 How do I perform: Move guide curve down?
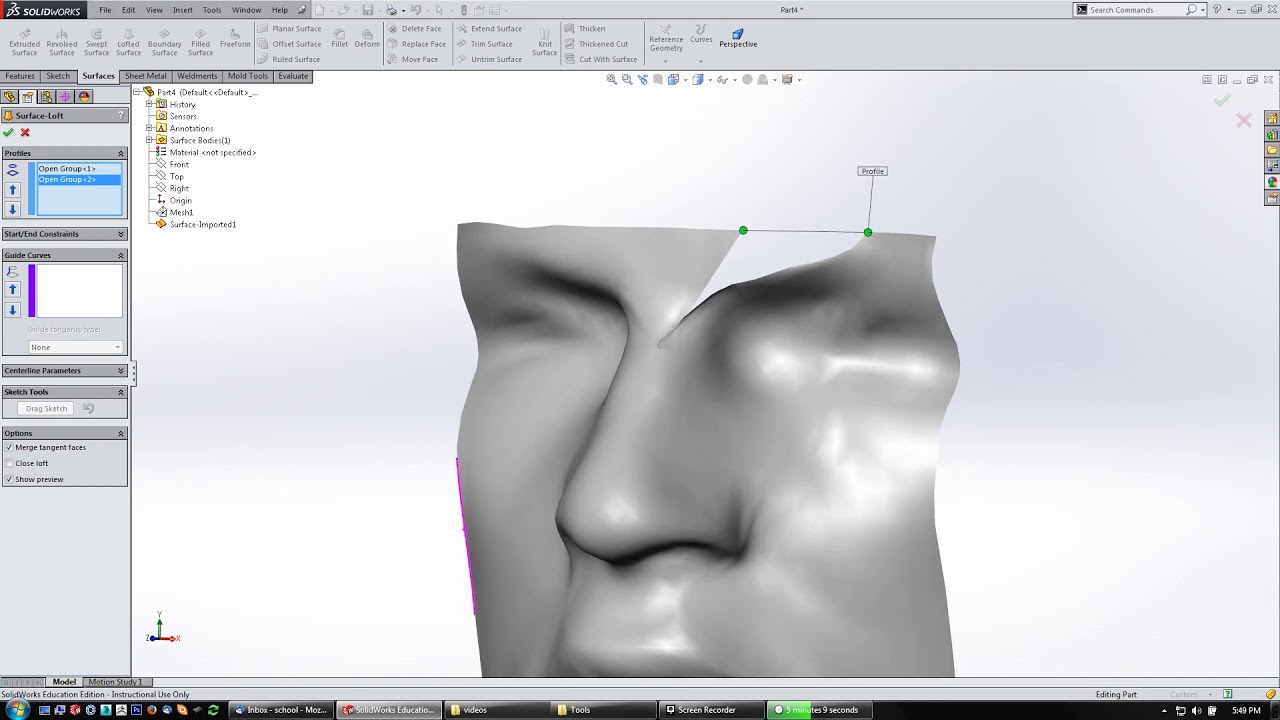(13, 310)
